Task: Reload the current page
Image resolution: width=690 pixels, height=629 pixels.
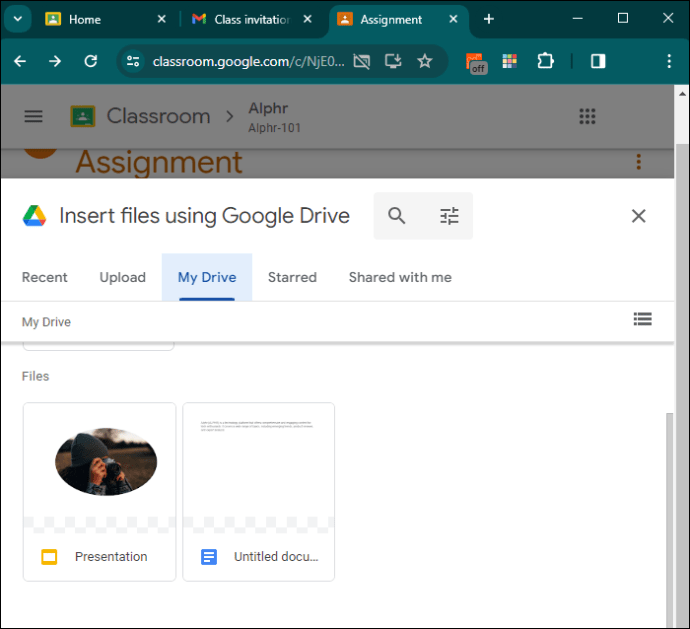Action: click(x=91, y=61)
